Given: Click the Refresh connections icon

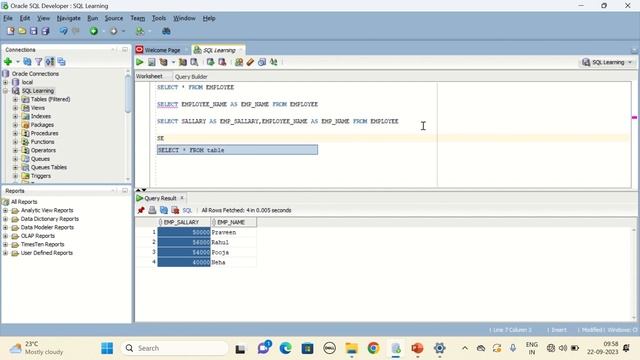Looking at the screenshot, I should pyautogui.click(x=27, y=62).
